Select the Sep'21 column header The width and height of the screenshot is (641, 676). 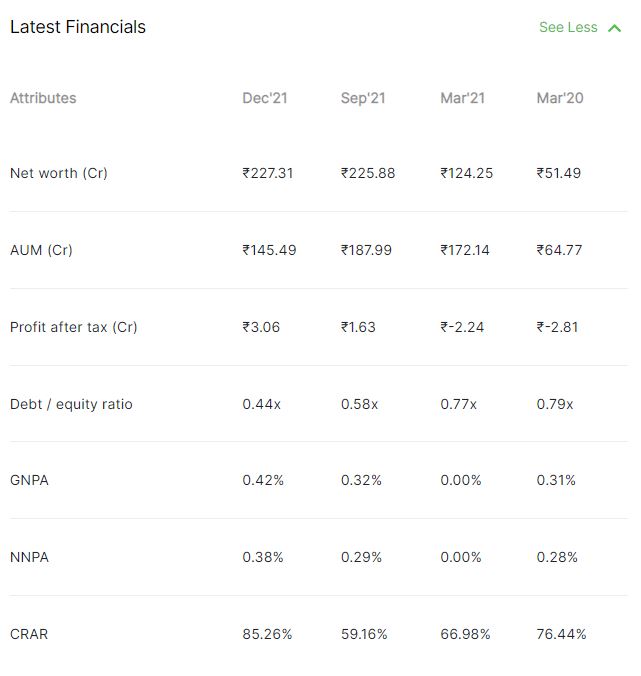363,98
